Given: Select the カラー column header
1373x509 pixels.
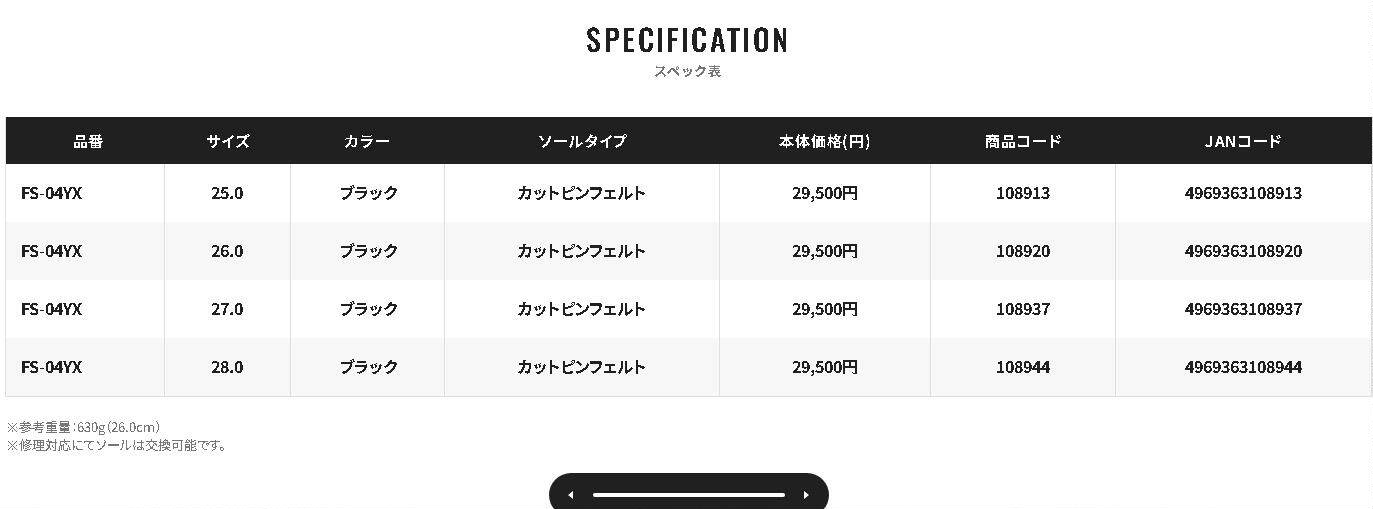Looking at the screenshot, I should (367, 141).
